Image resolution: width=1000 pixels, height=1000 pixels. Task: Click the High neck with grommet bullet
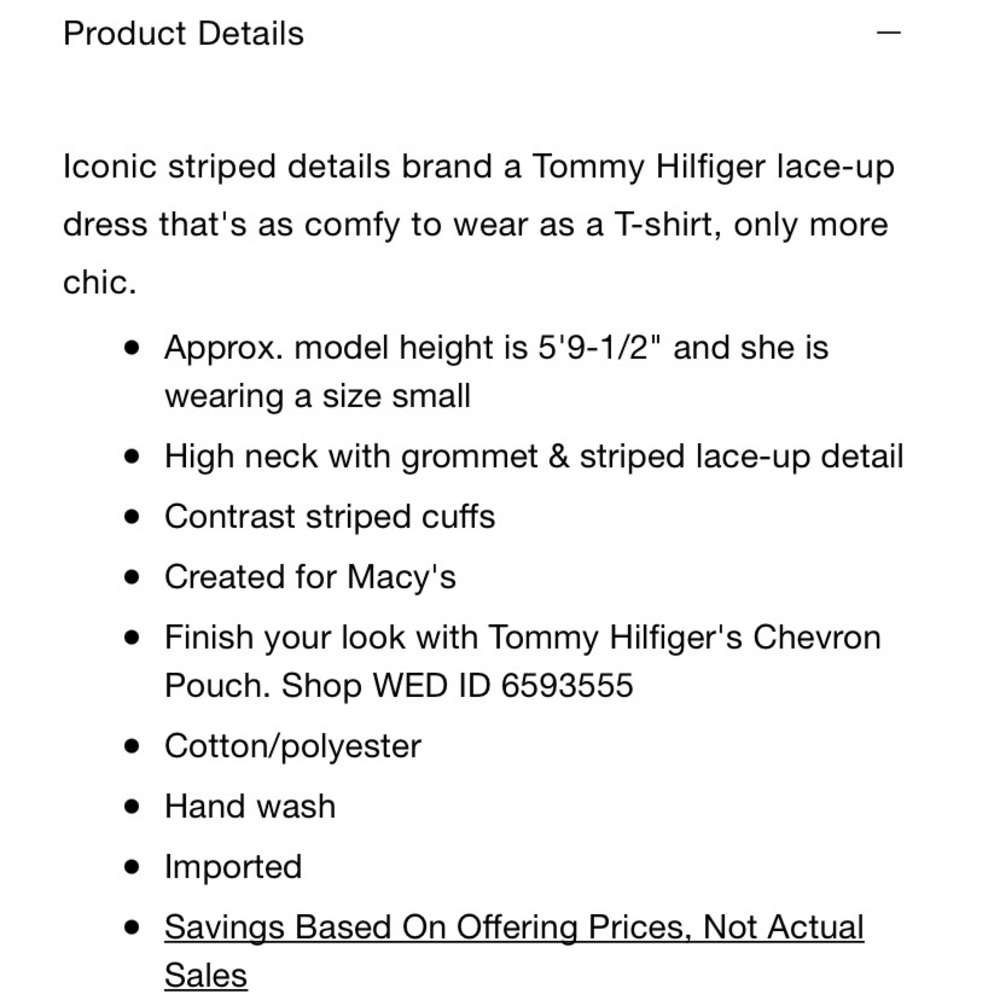tap(534, 457)
